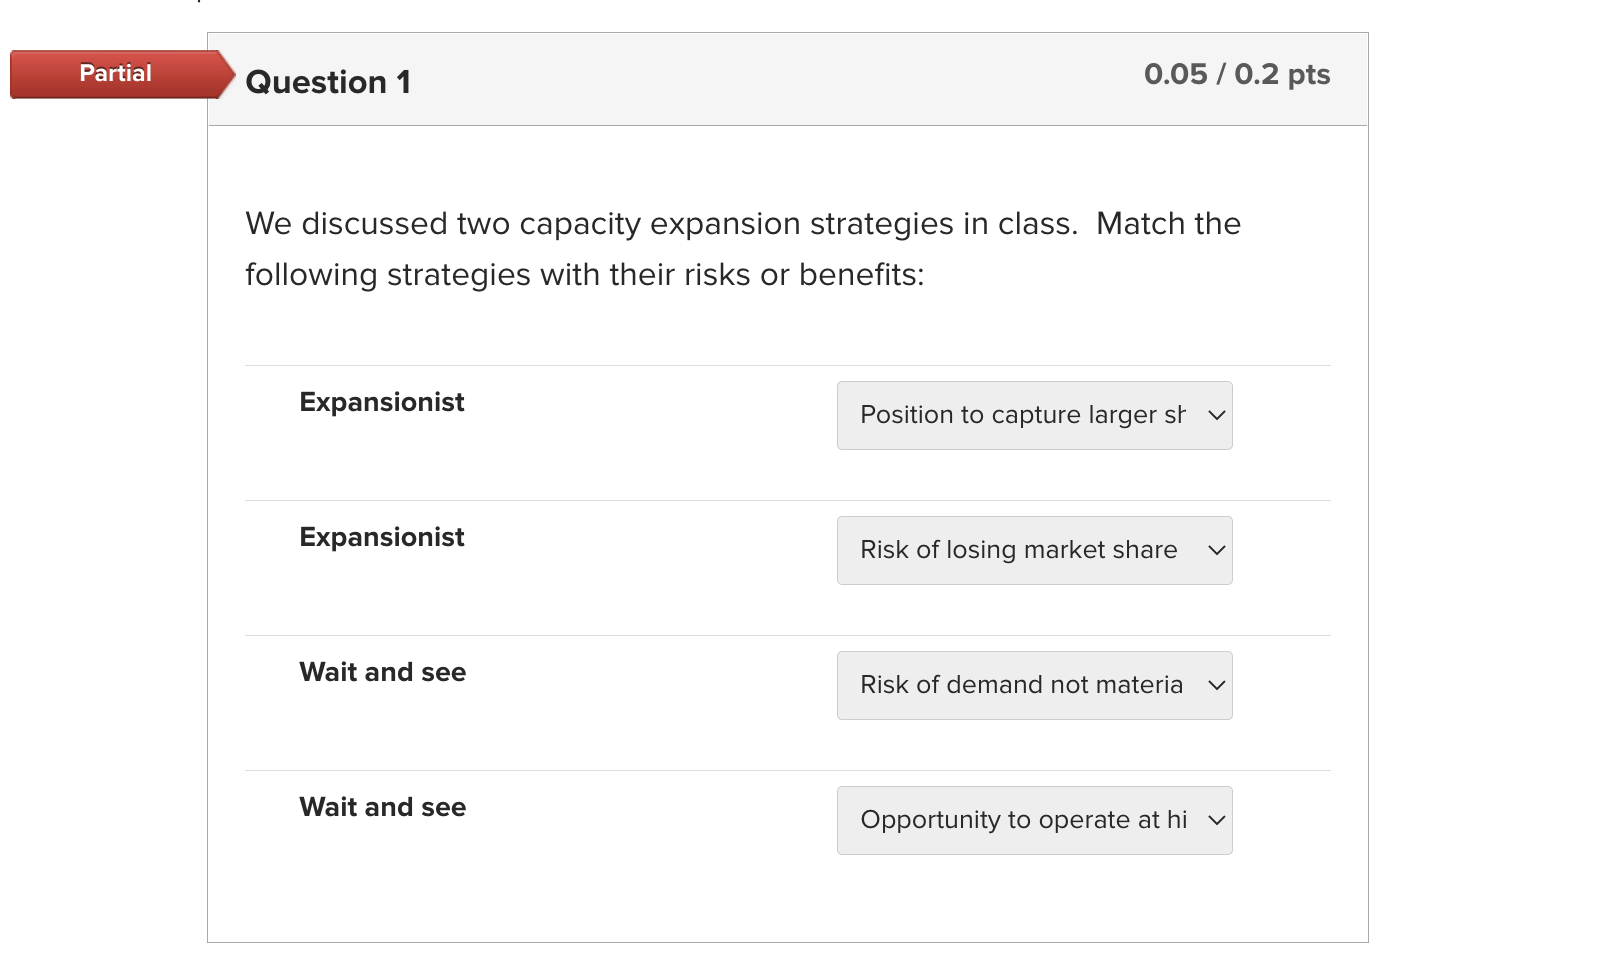Click the divider line above the first match row
Screen dimensions: 1620x978
[787, 364]
